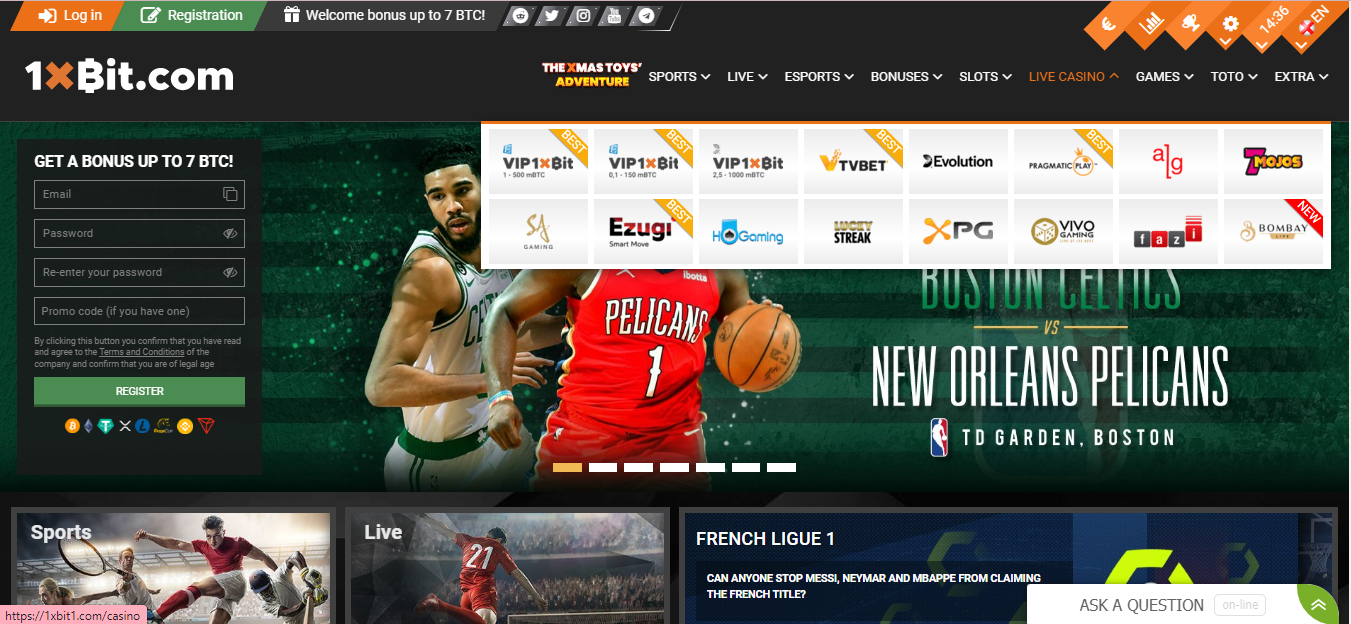This screenshot has width=1351, height=624.
Task: Show password using the Password field eye icon
Action: (x=230, y=234)
